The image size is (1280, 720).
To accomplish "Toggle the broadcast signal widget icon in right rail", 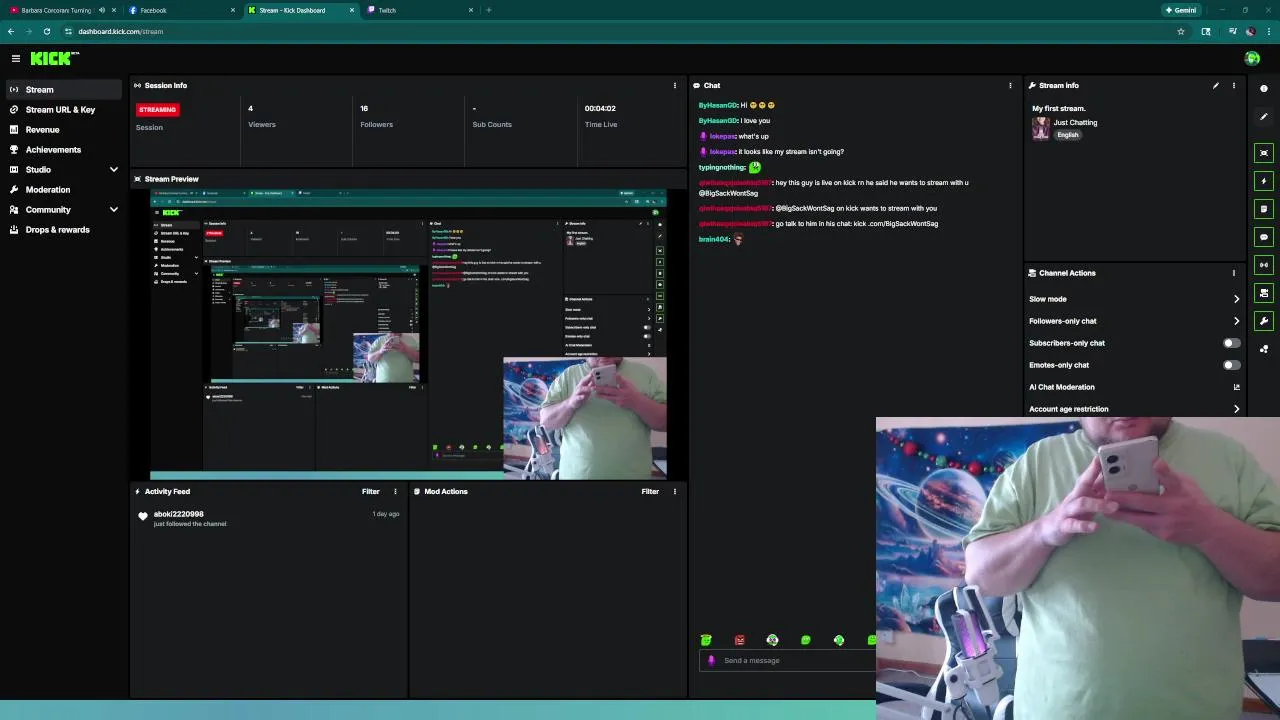I will coord(1264,265).
